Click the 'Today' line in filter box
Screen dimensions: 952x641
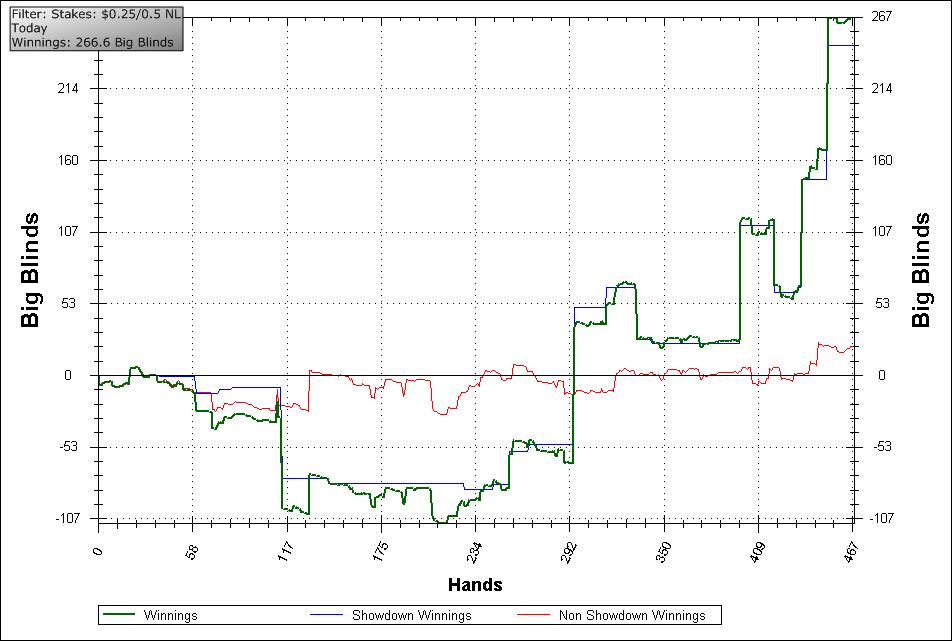(x=29, y=28)
